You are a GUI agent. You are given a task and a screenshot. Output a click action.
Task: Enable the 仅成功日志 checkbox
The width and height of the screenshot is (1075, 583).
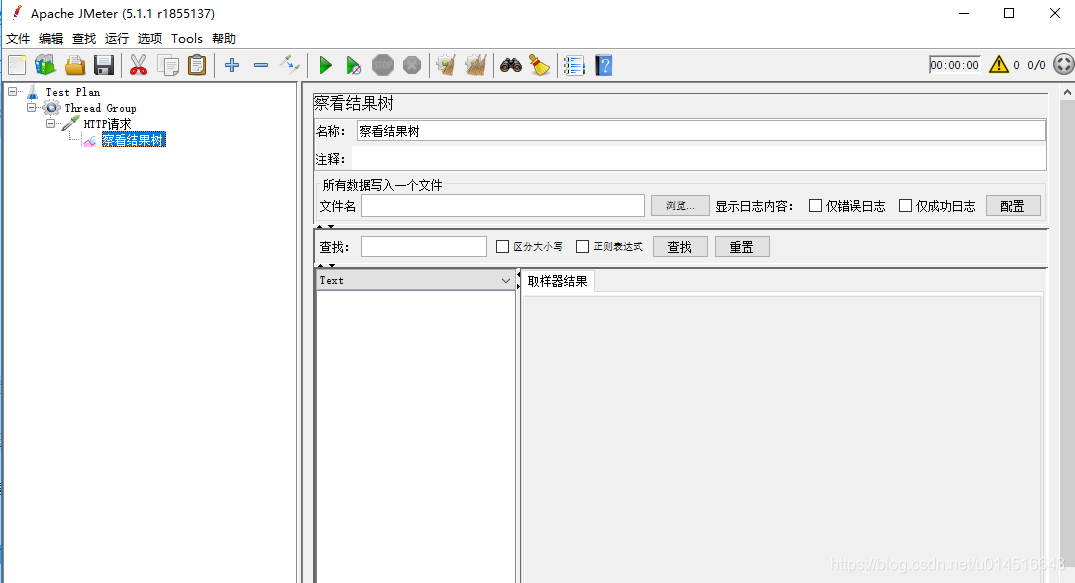(x=905, y=206)
